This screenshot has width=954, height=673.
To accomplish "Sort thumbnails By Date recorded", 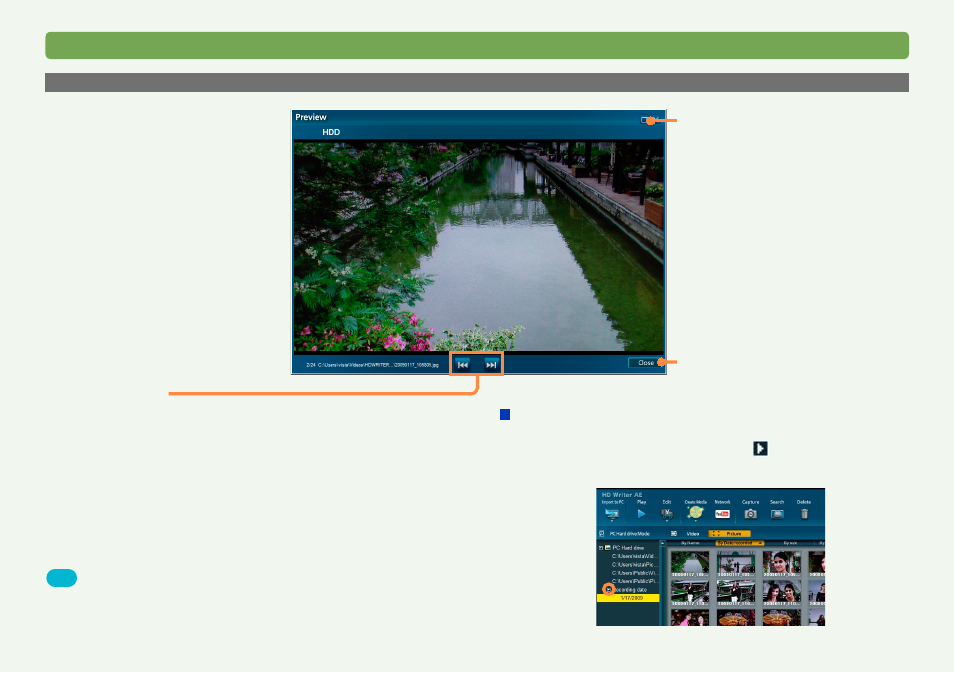I will tap(739, 543).
